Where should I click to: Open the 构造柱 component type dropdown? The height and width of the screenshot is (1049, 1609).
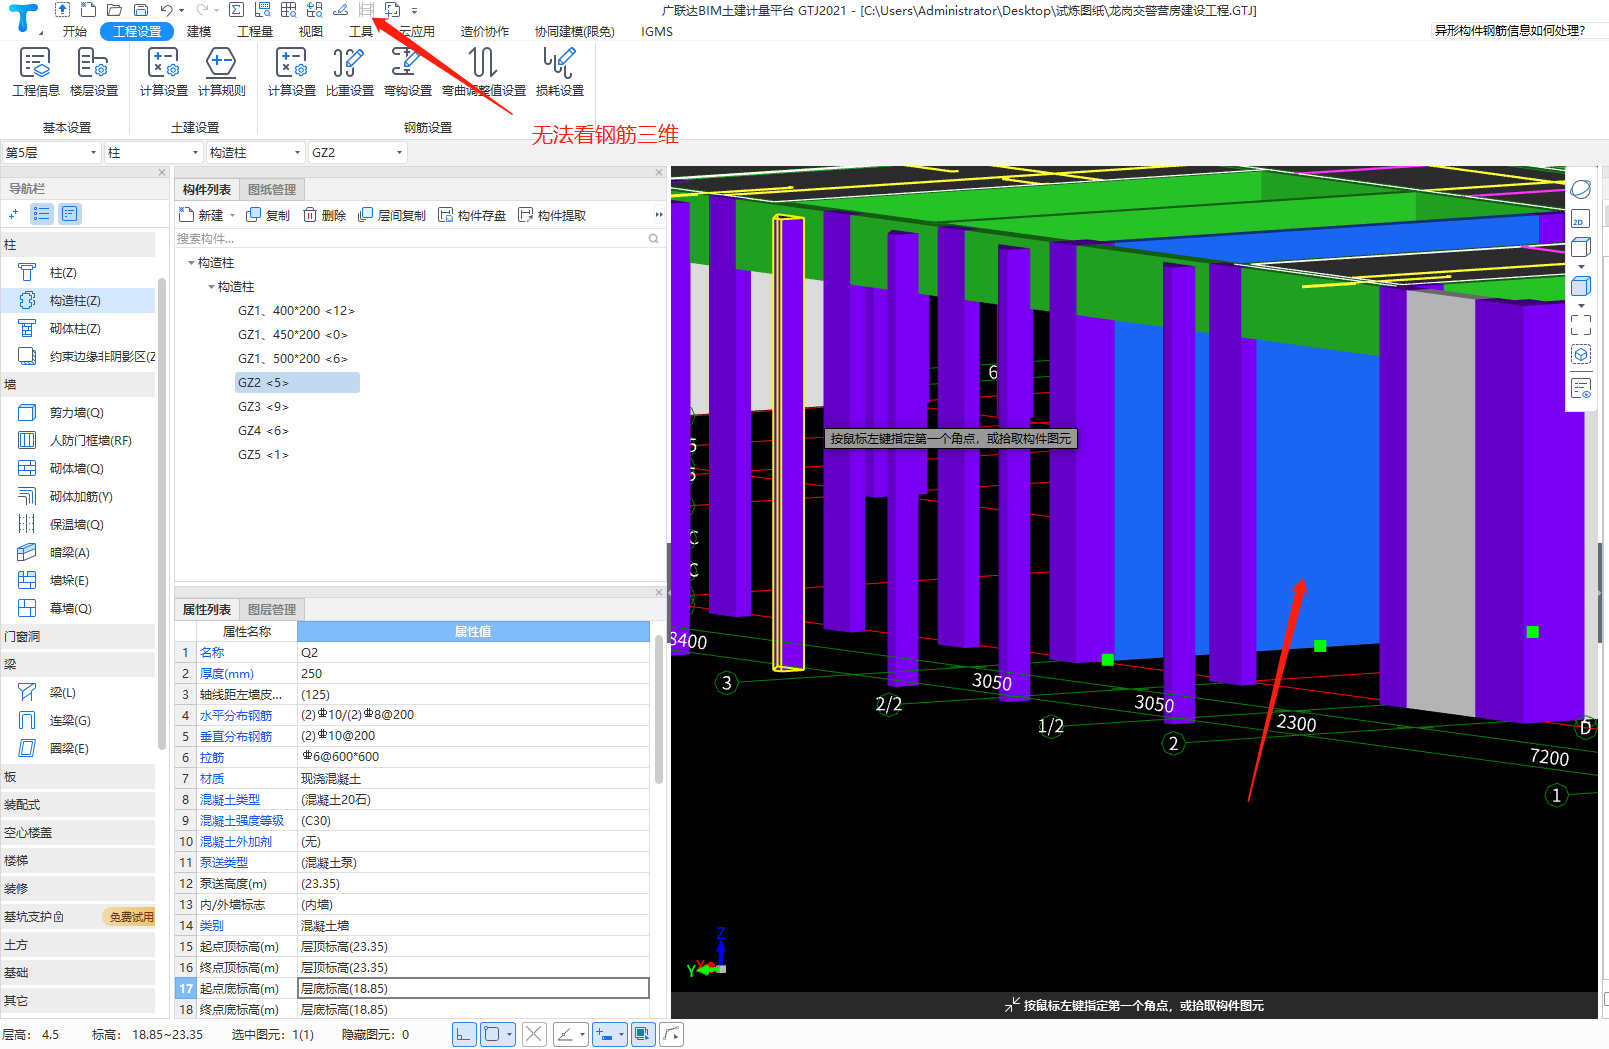click(255, 152)
